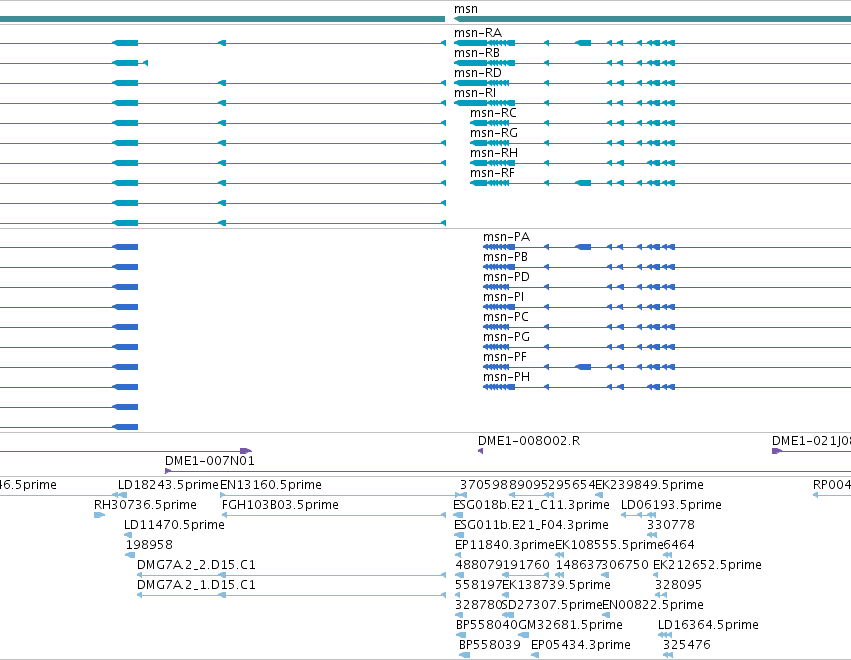This screenshot has width=851, height=660.
Task: Click the EN00822.5prime EST label
Action: [x=653, y=605]
